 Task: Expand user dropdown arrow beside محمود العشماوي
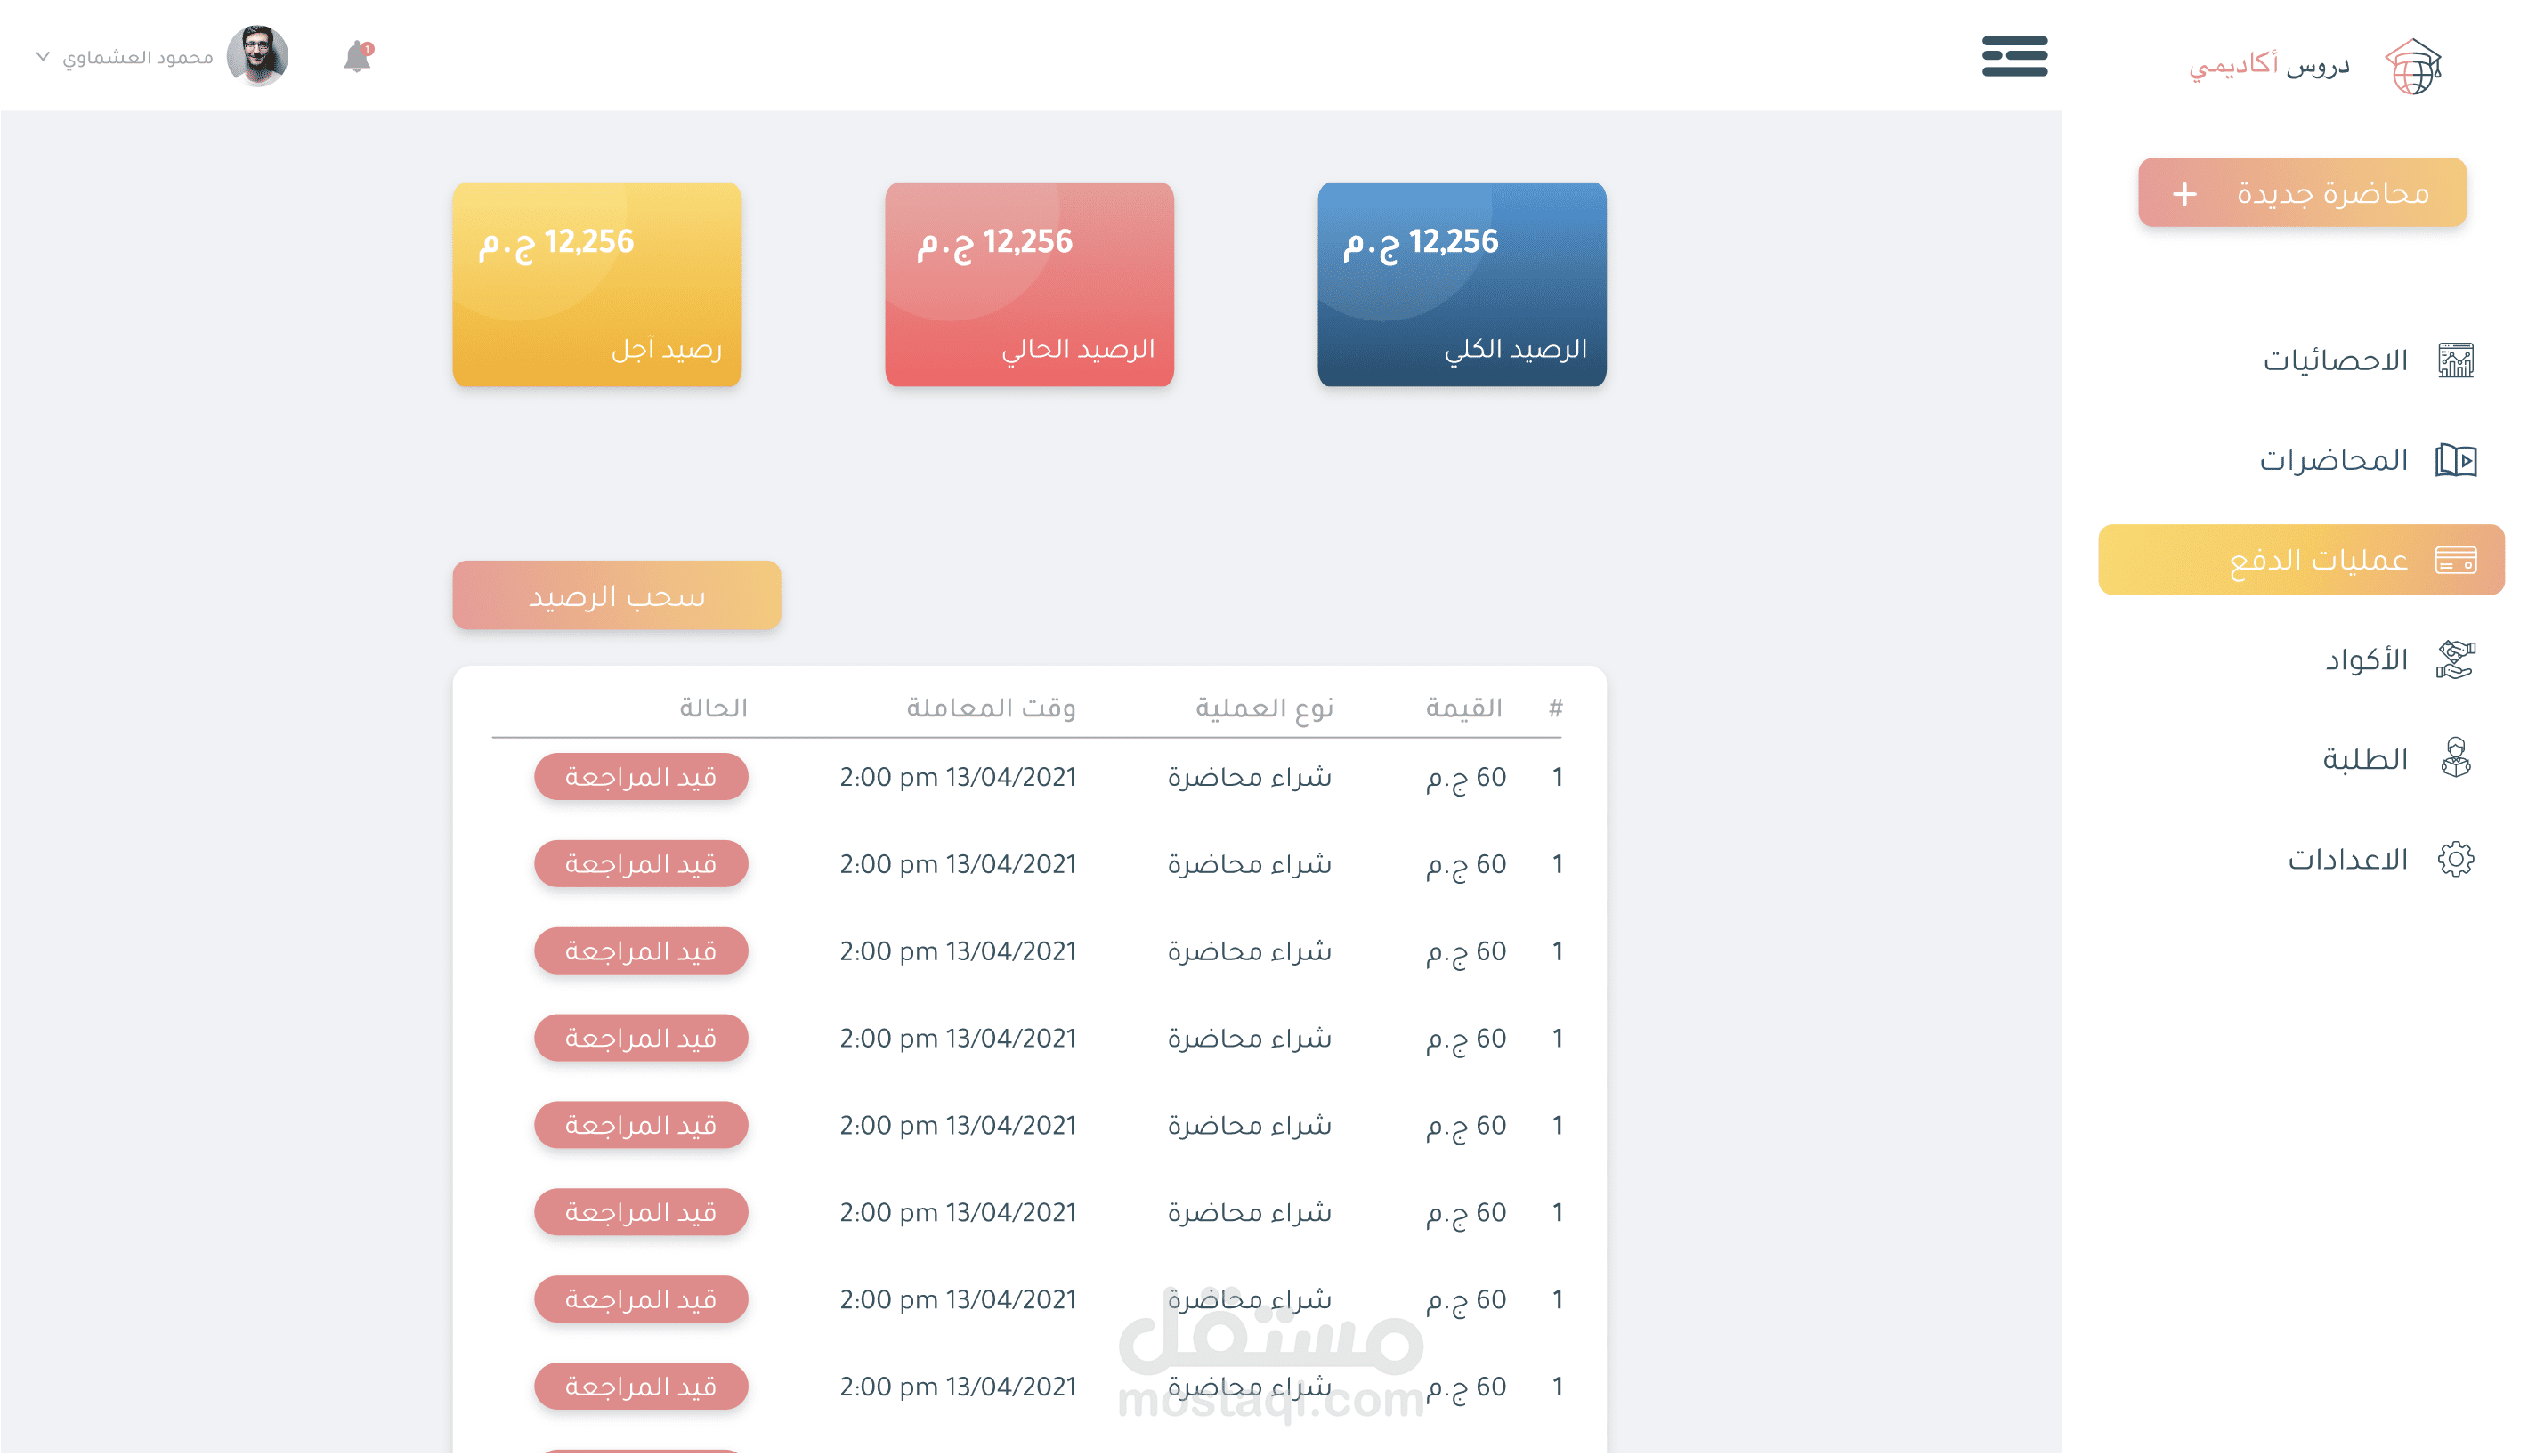pyautogui.click(x=43, y=56)
